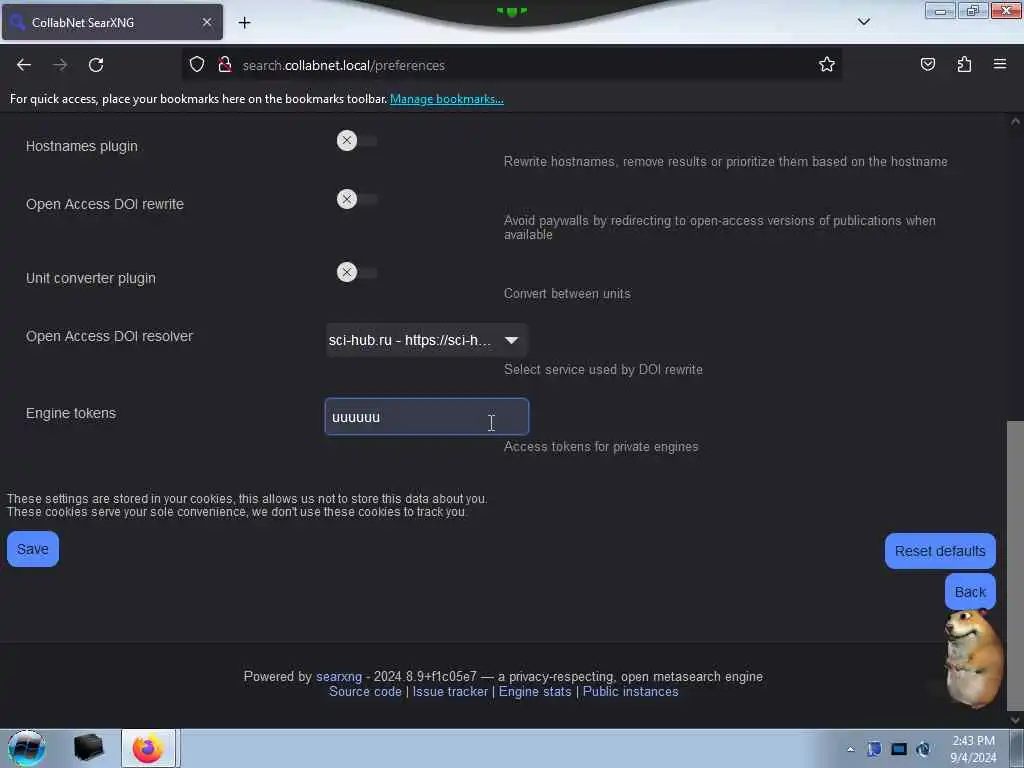The image size is (1024, 768).
Task: Go back with the browser back arrow
Action: coord(24,65)
